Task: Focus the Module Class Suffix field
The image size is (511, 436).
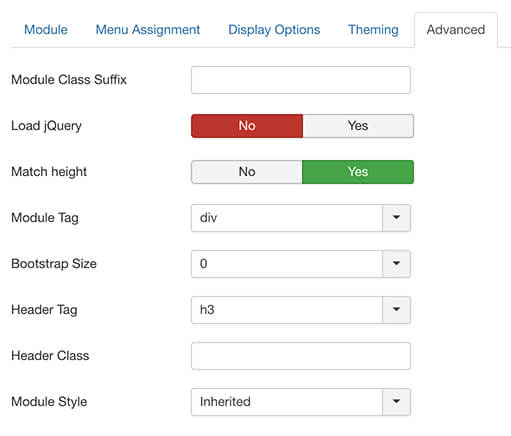Action: 301,80
